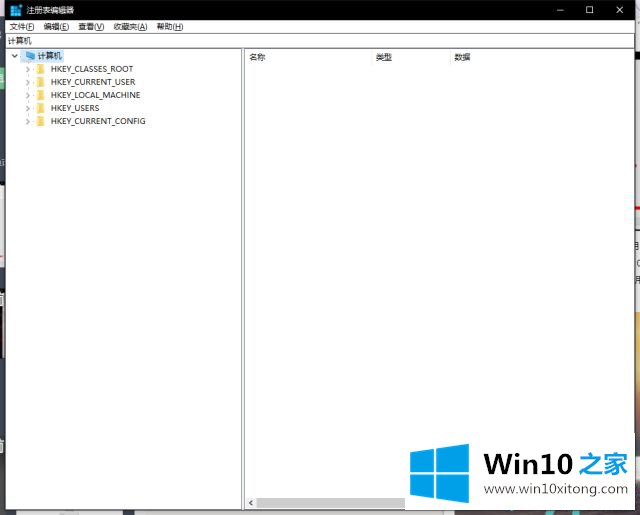
Task: Expand the HKEY_USERS key
Action: pyautogui.click(x=28, y=109)
